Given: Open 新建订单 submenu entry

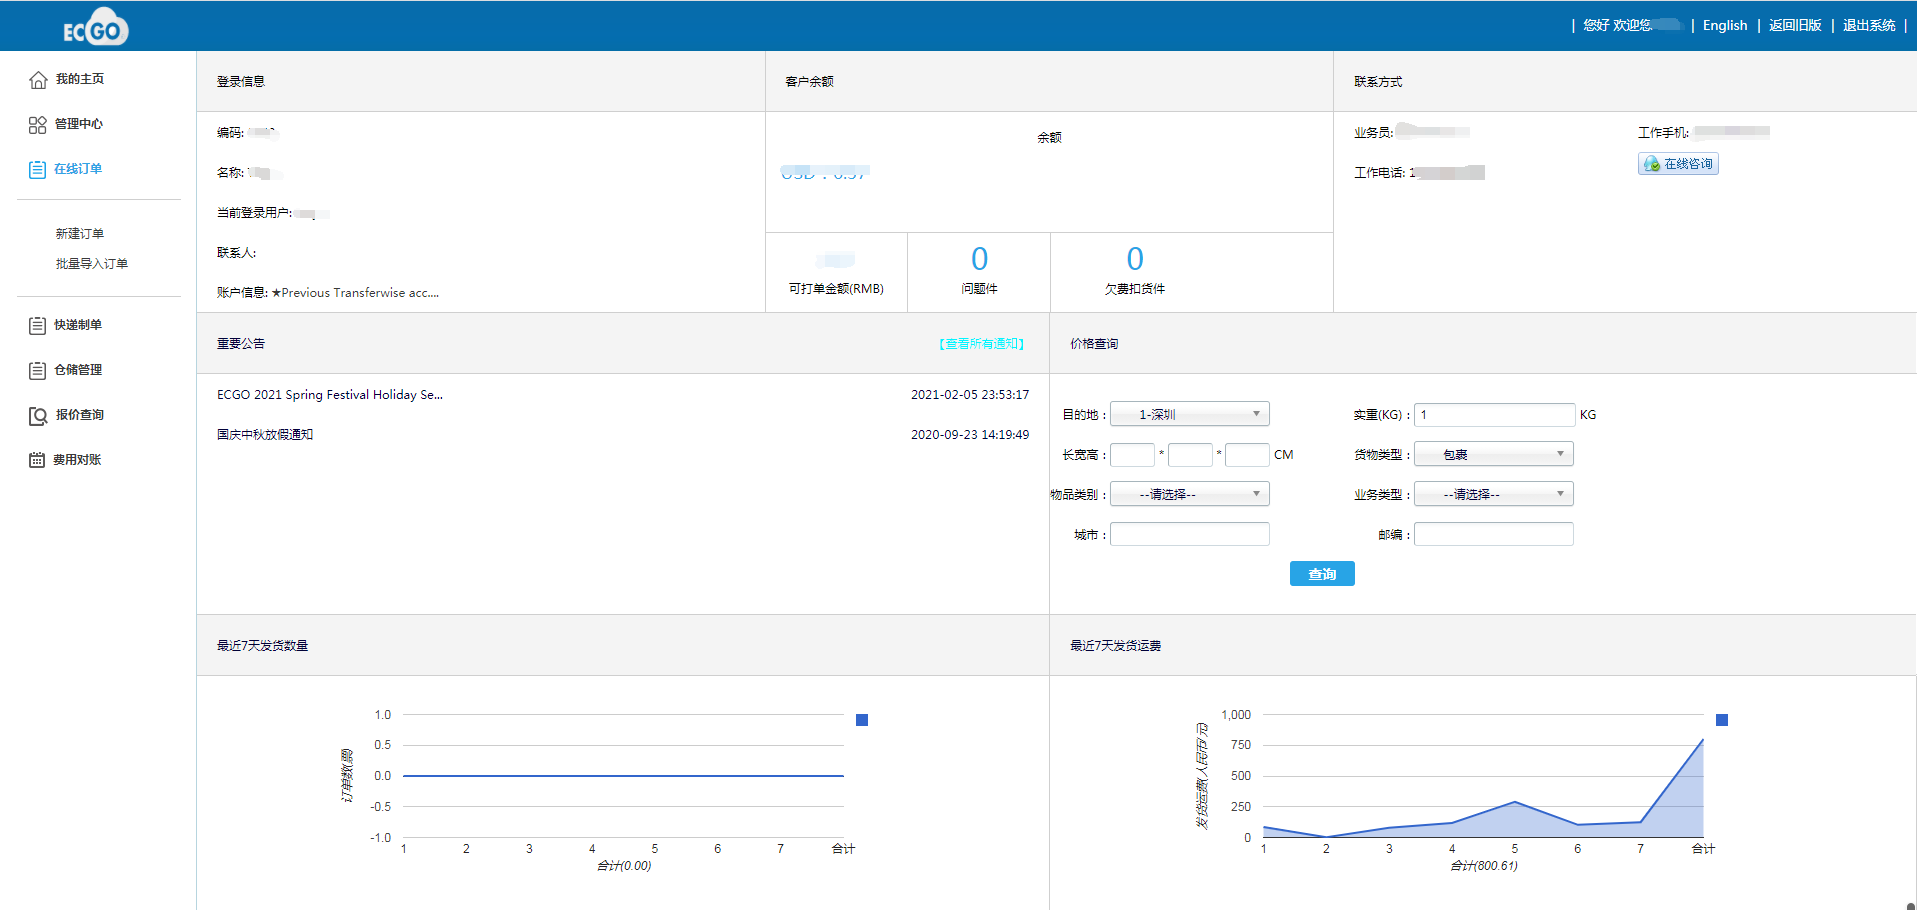Looking at the screenshot, I should (x=80, y=234).
